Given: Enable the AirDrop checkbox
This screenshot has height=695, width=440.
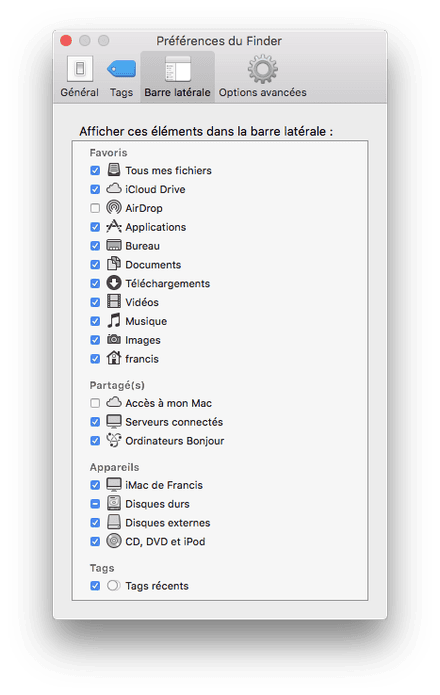Looking at the screenshot, I should point(95,208).
